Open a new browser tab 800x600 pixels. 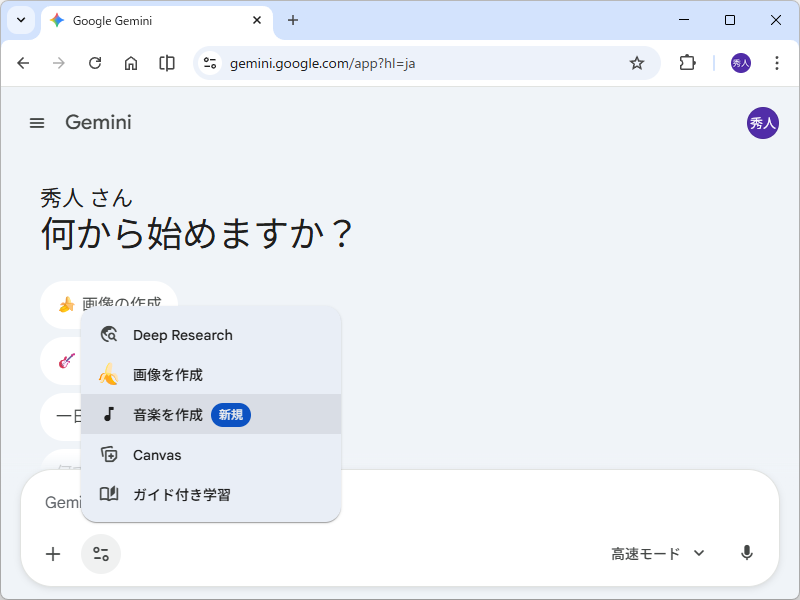pyautogui.click(x=291, y=20)
